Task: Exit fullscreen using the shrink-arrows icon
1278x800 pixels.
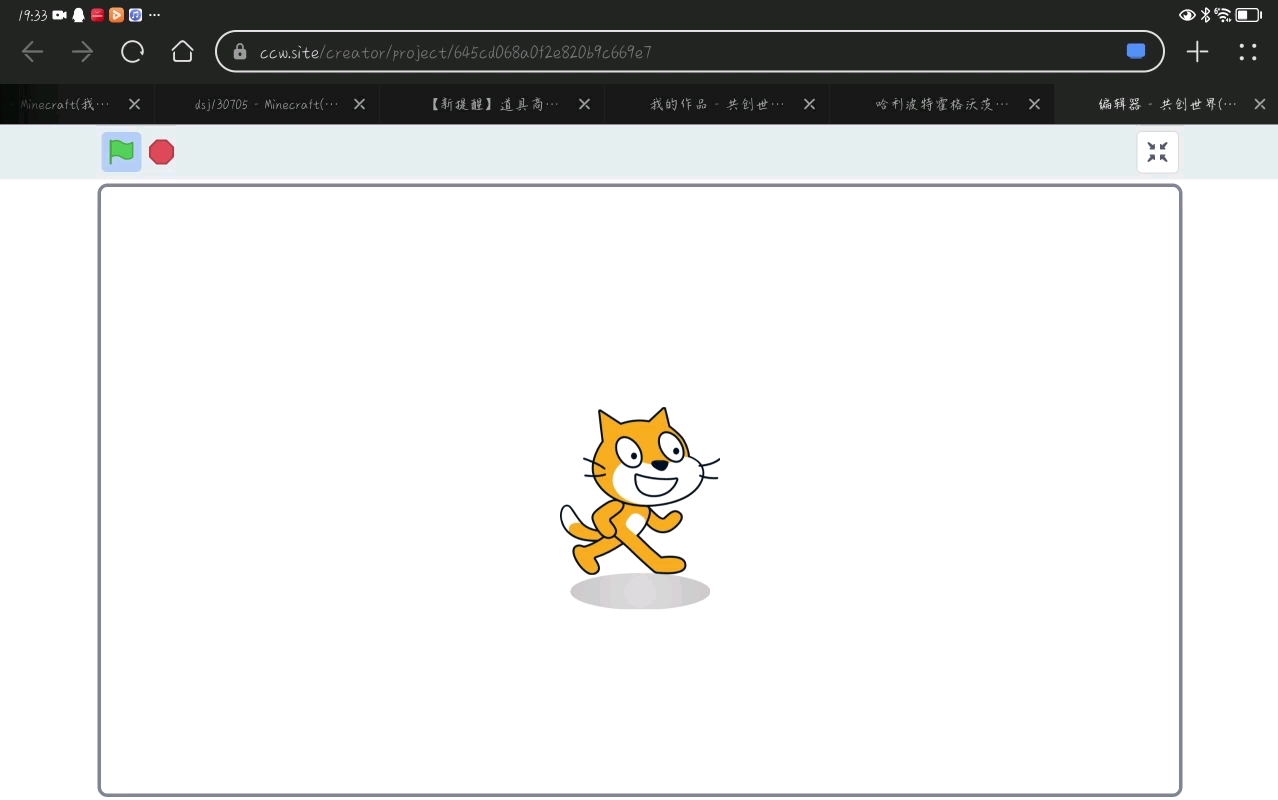Action: (1157, 151)
